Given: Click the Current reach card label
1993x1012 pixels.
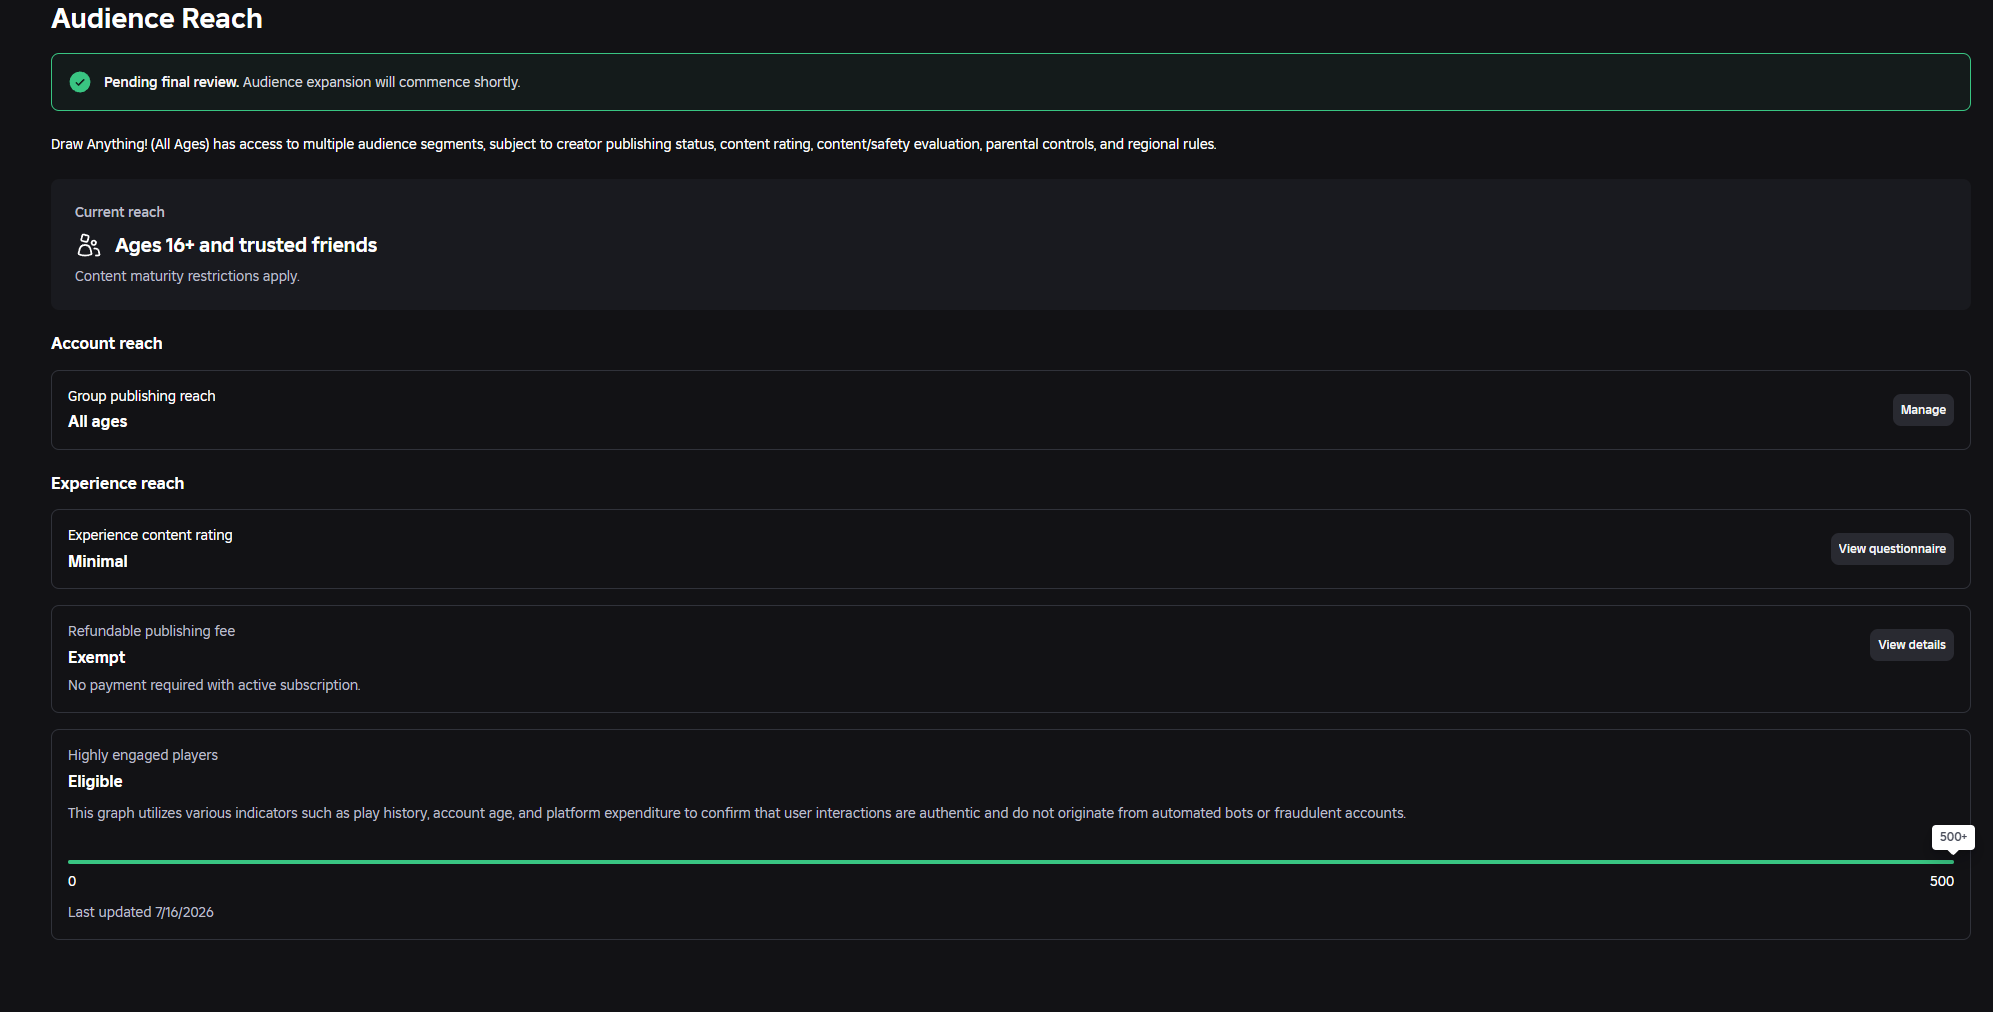Looking at the screenshot, I should (120, 212).
